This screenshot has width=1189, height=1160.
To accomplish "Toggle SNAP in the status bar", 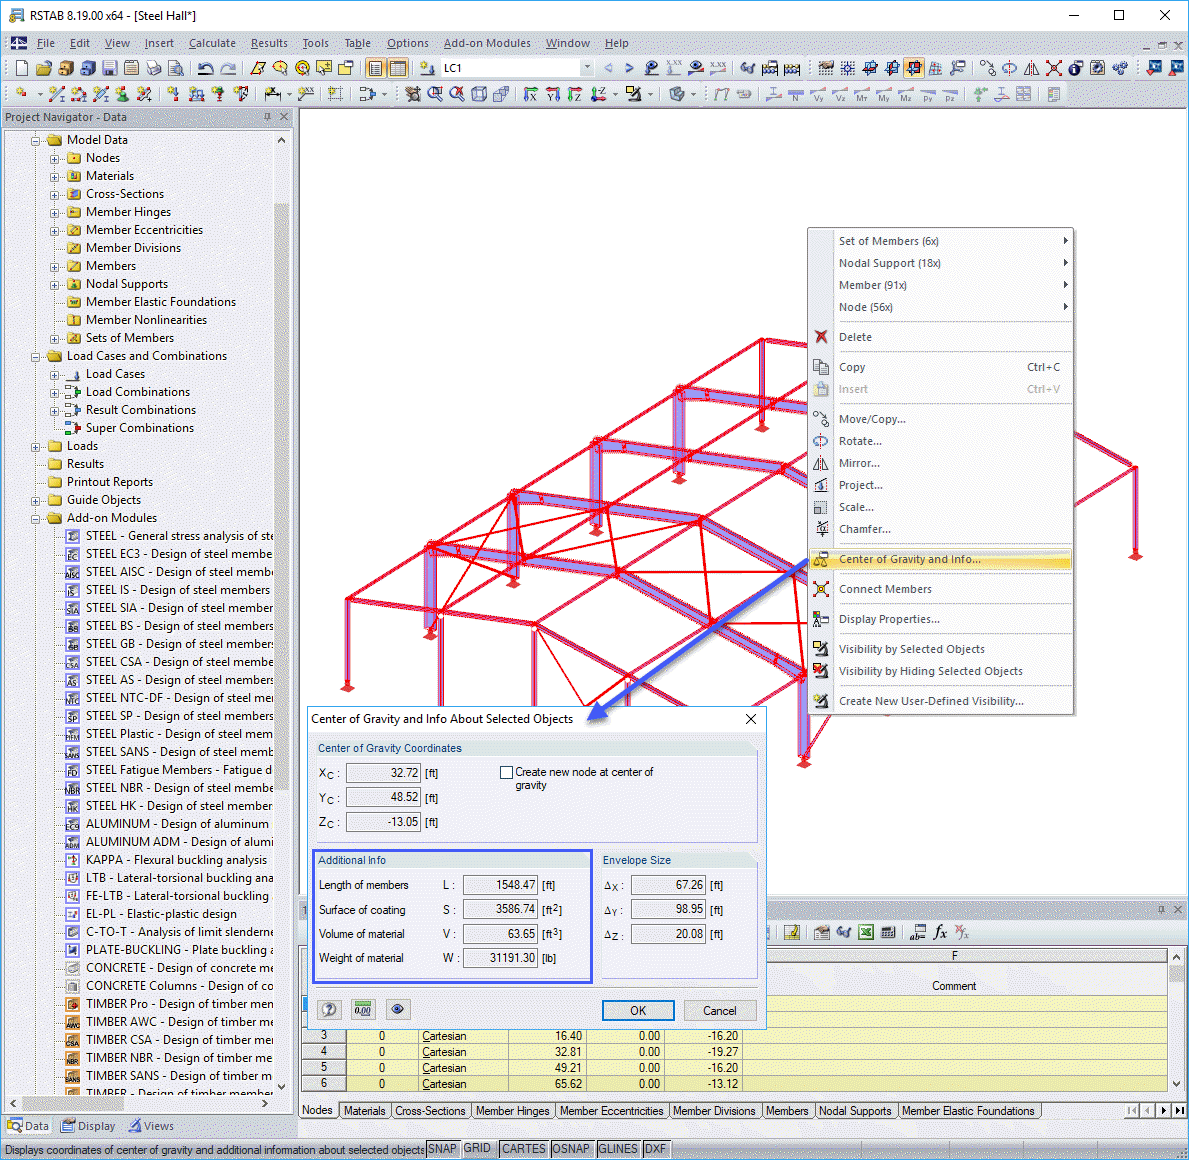I will [x=442, y=1149].
